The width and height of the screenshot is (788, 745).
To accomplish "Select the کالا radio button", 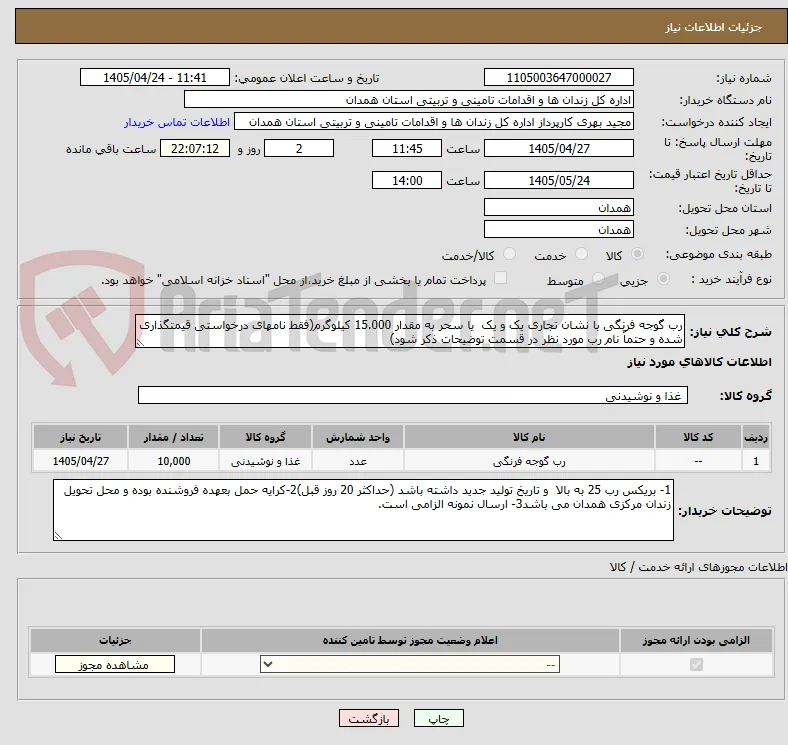I will tap(637, 254).
